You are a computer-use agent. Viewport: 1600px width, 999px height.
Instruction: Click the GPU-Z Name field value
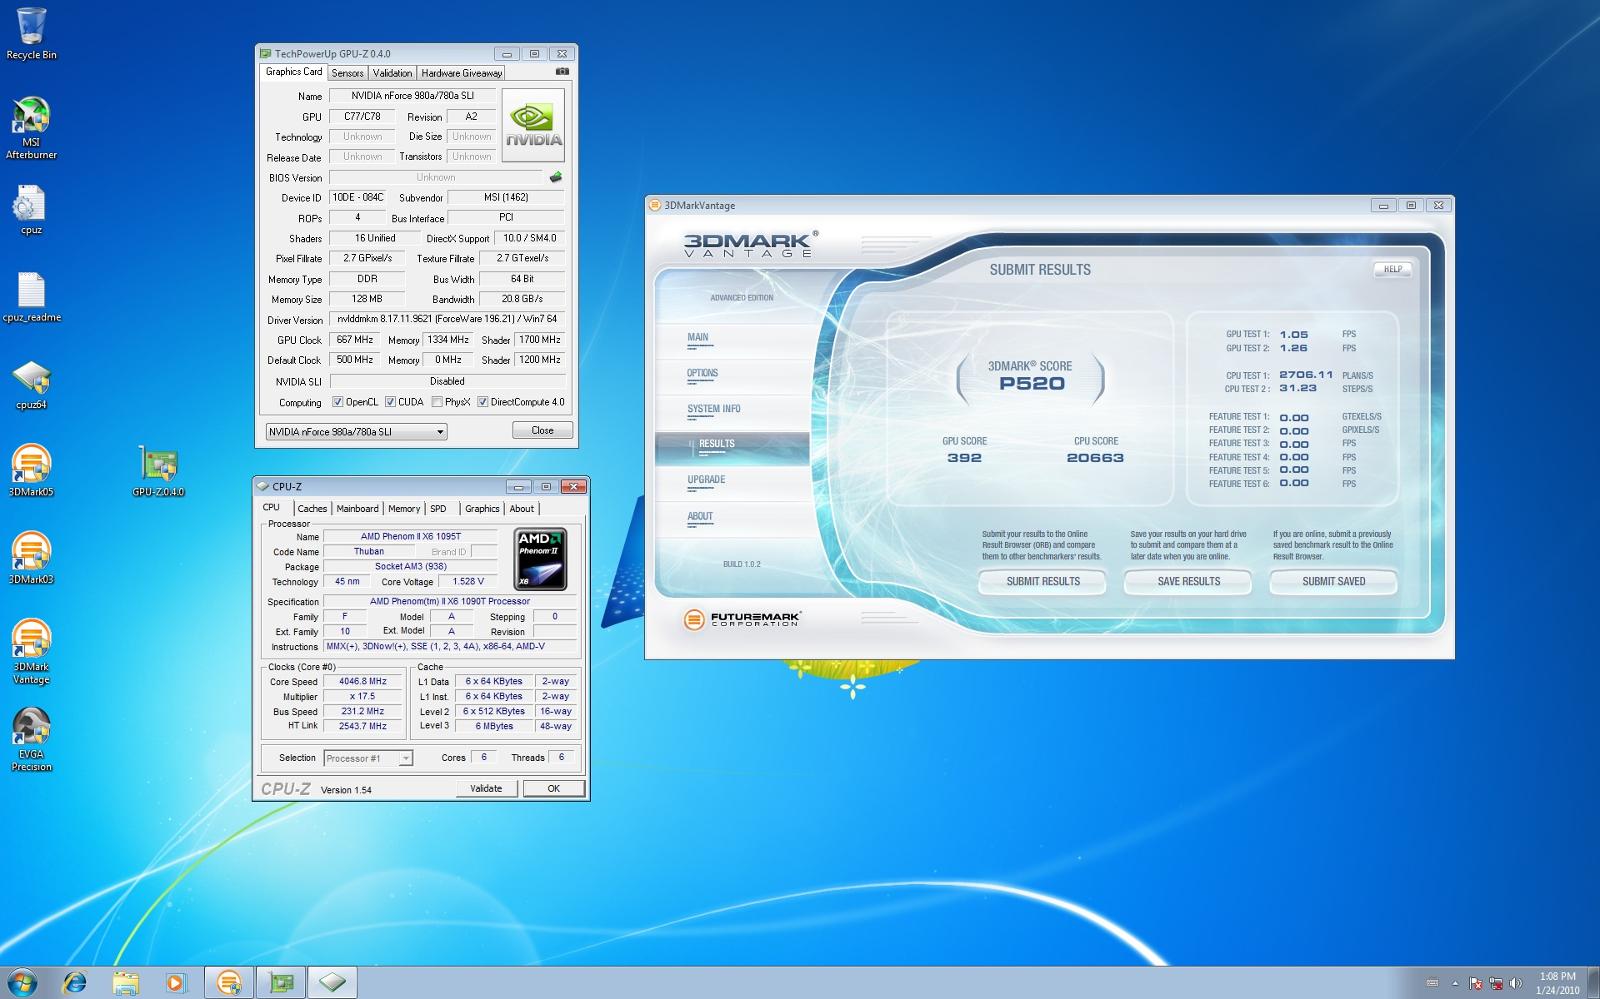[412, 96]
